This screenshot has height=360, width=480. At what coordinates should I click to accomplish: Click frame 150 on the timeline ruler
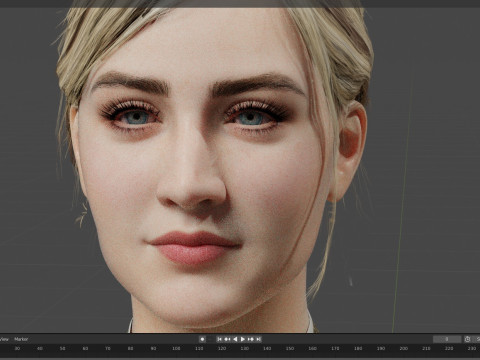290,348
